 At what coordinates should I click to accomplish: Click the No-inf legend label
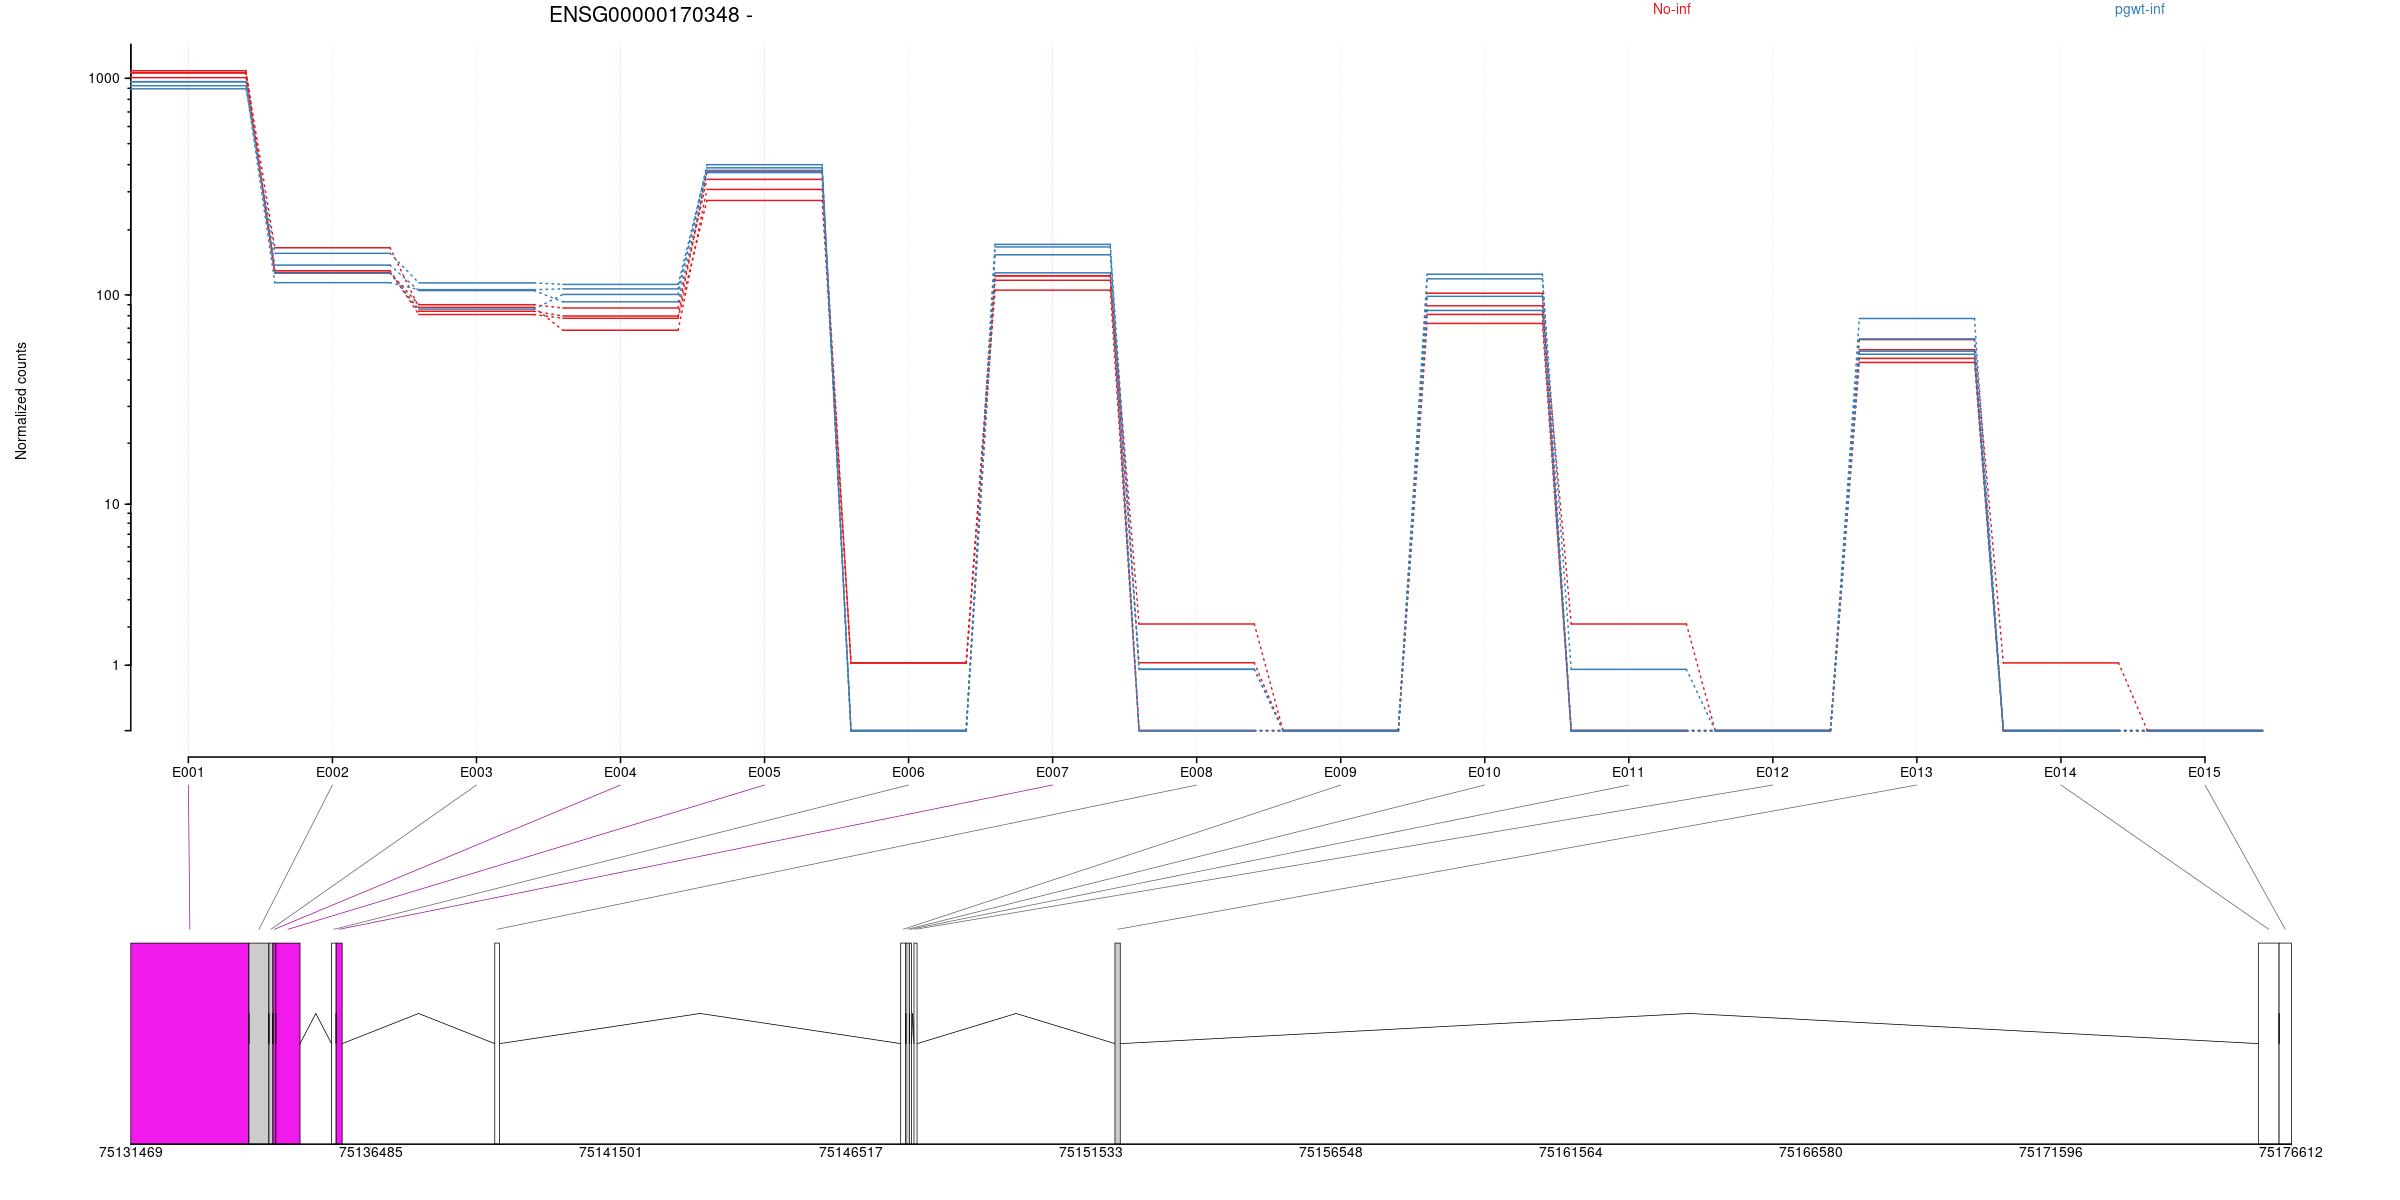coord(1671,10)
